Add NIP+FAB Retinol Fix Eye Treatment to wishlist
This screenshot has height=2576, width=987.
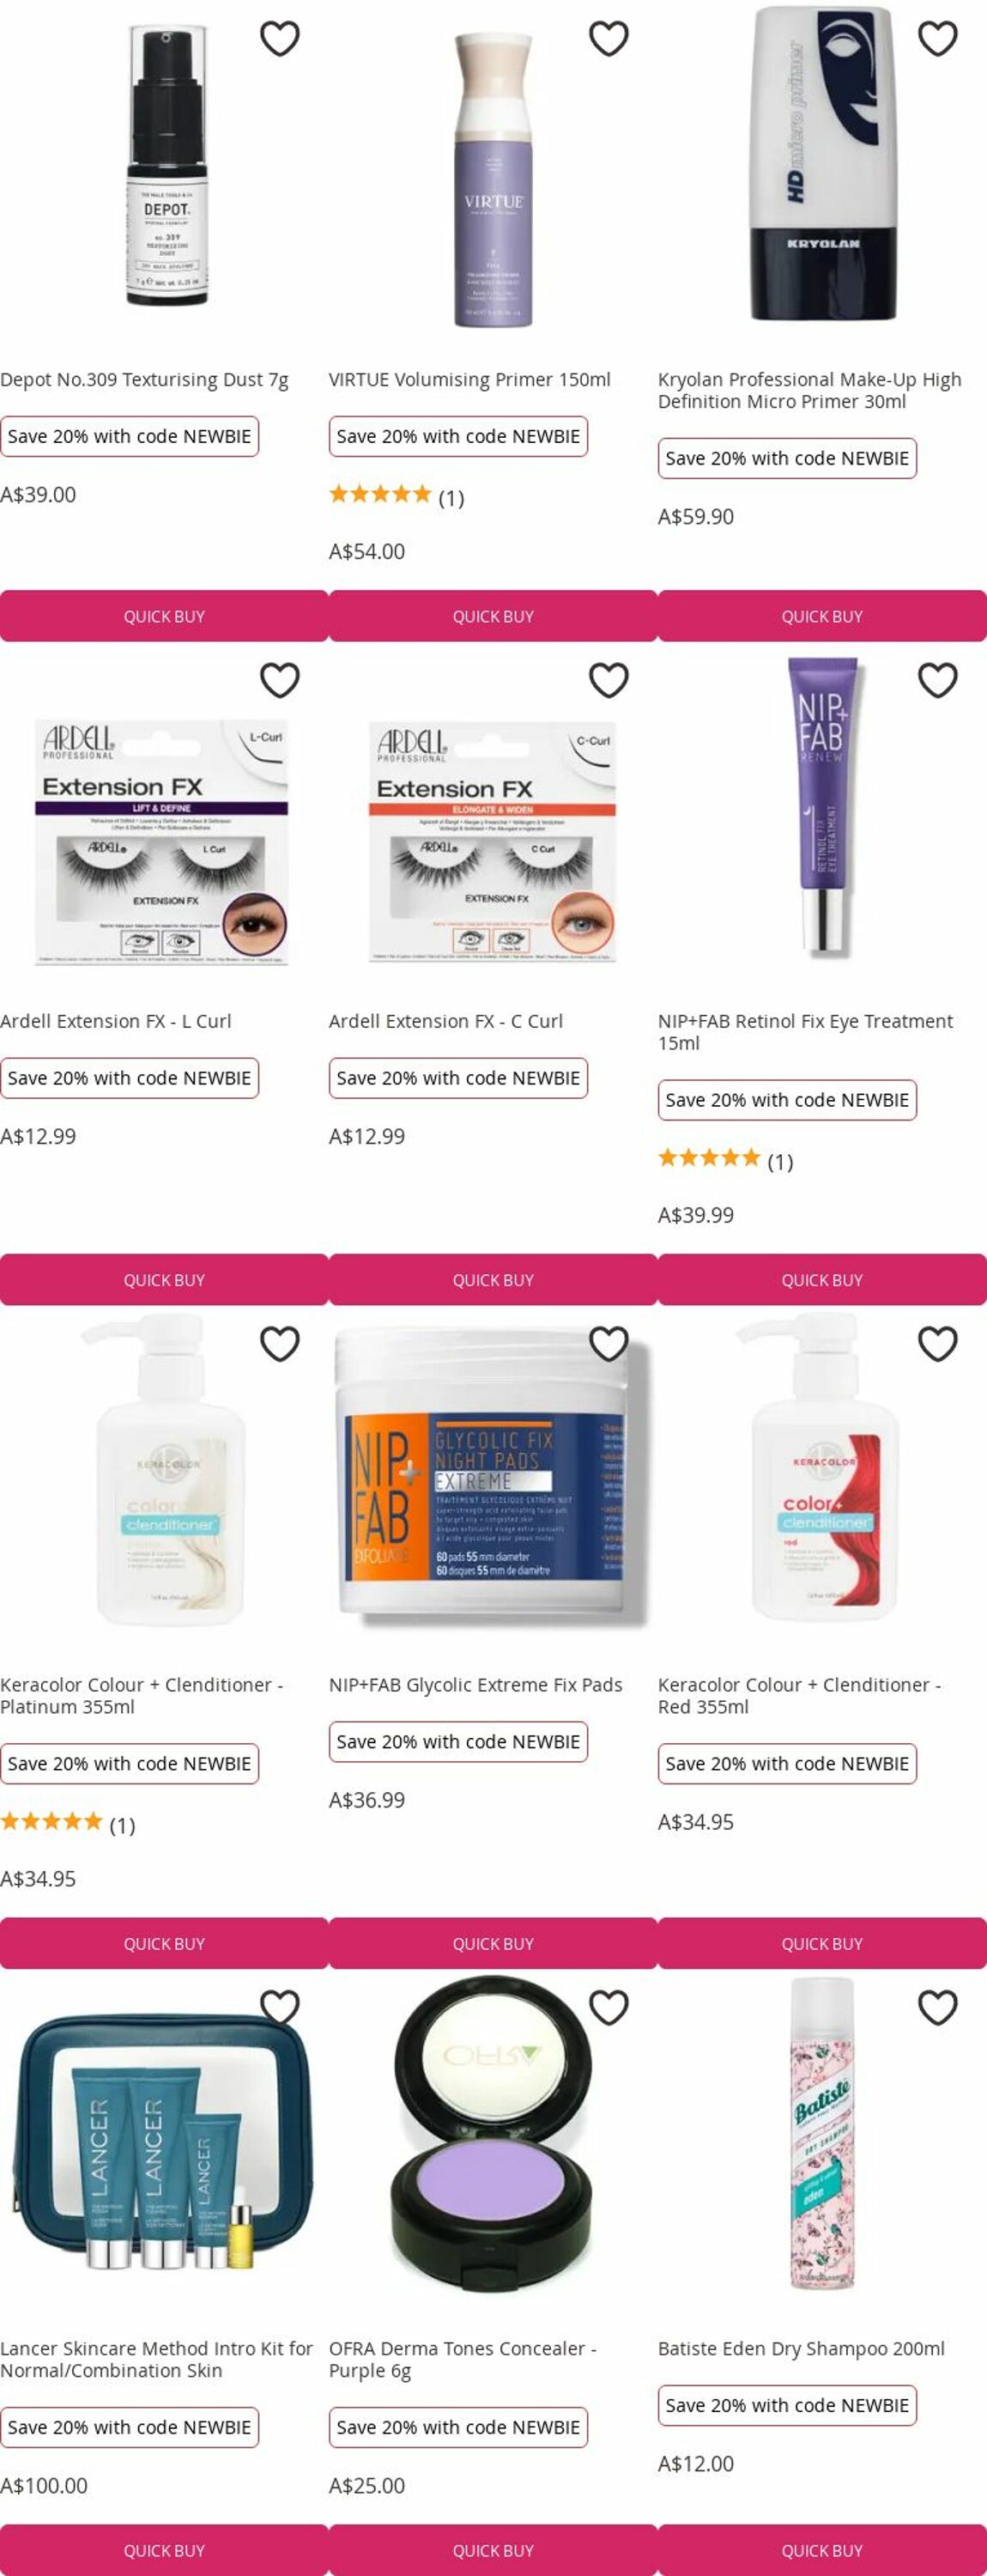point(938,680)
